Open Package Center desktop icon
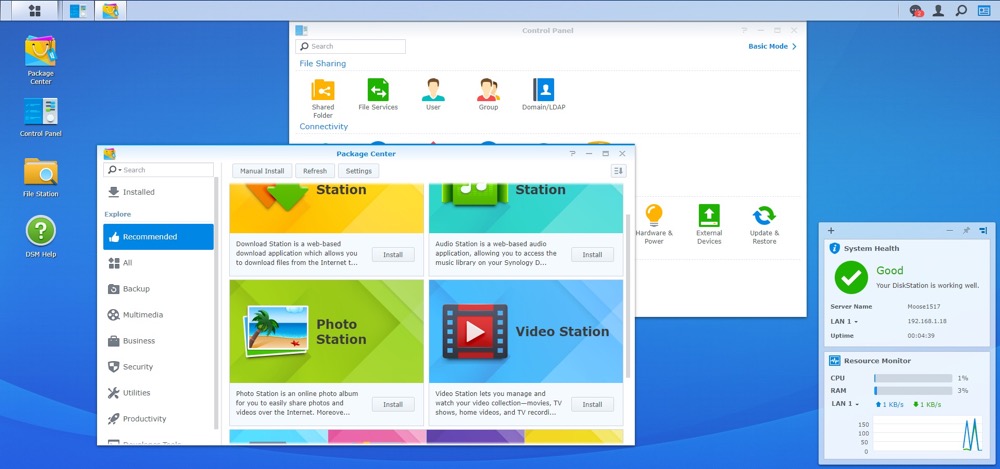Image resolution: width=1000 pixels, height=469 pixels. 40,60
